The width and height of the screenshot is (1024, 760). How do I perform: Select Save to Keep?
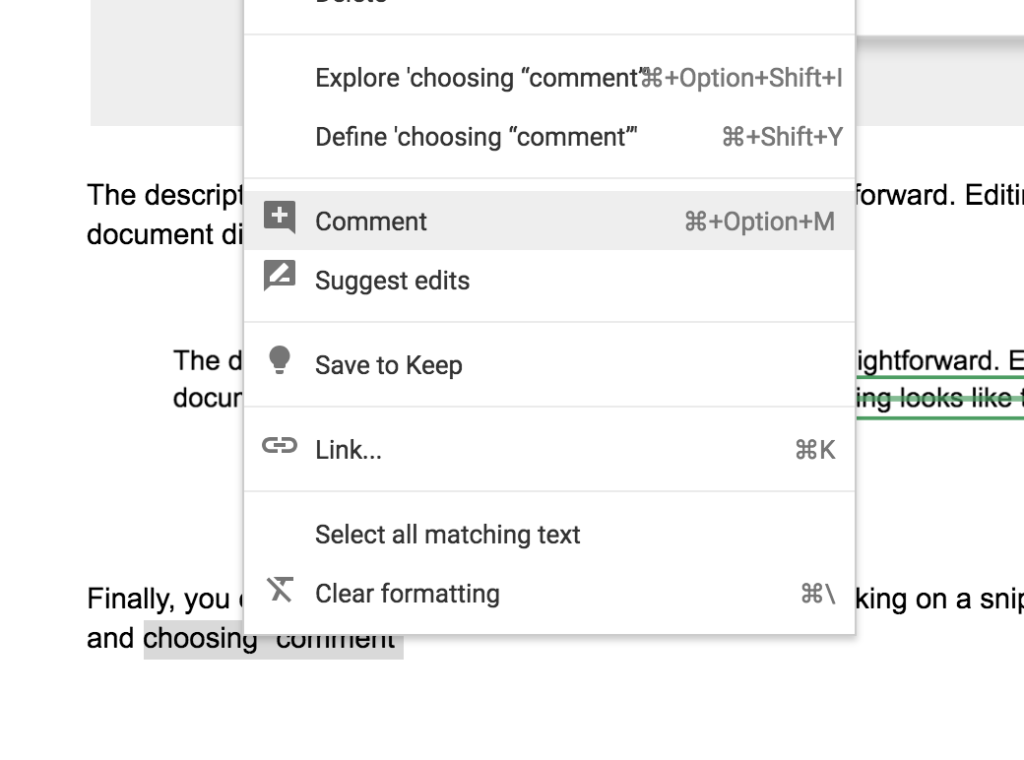click(388, 365)
